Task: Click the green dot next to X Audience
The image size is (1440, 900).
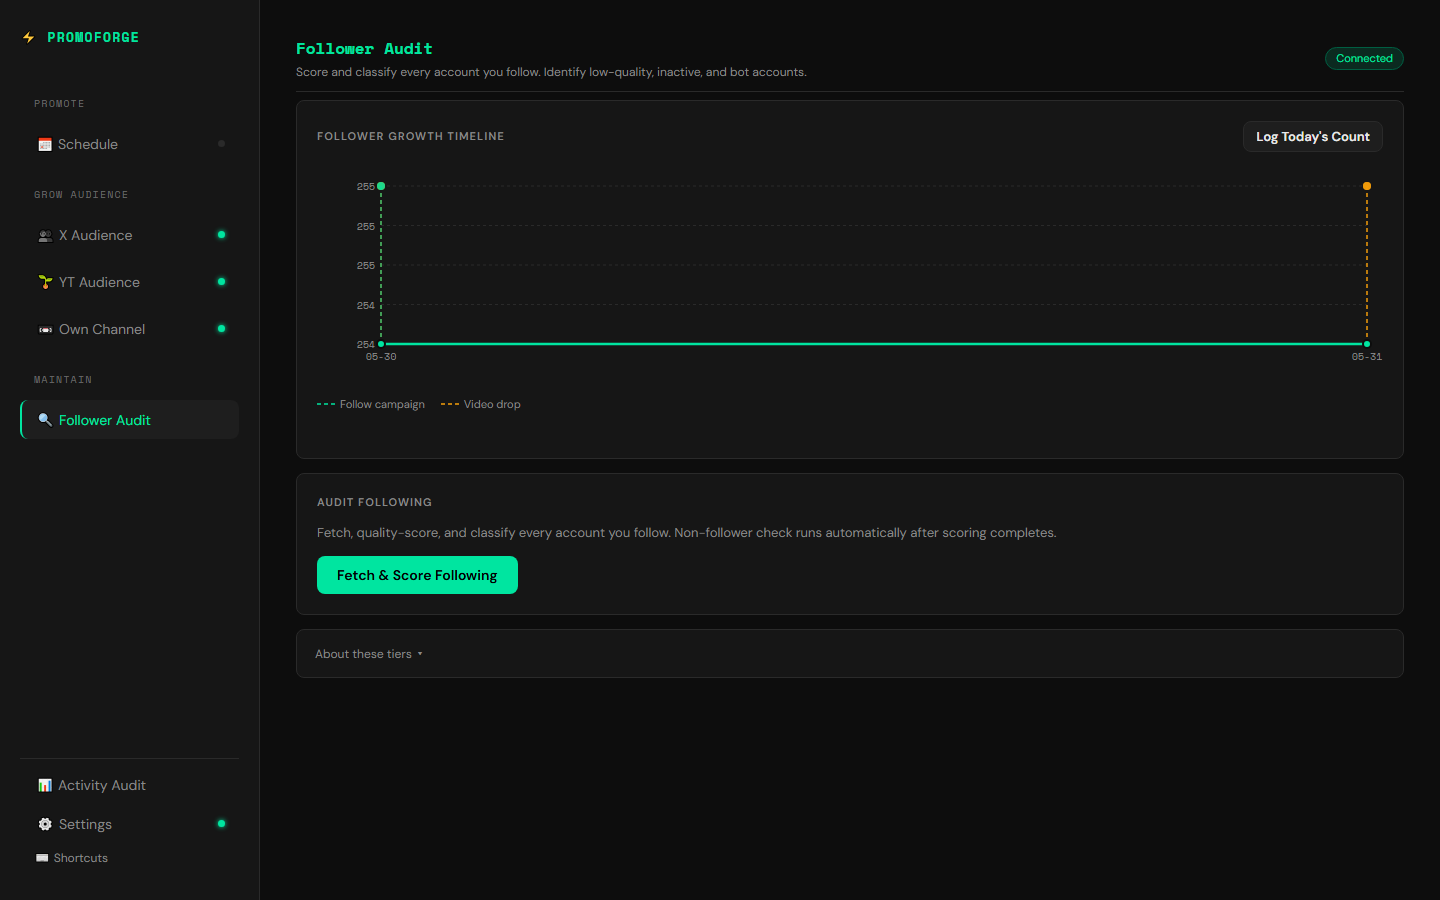Action: point(221,235)
